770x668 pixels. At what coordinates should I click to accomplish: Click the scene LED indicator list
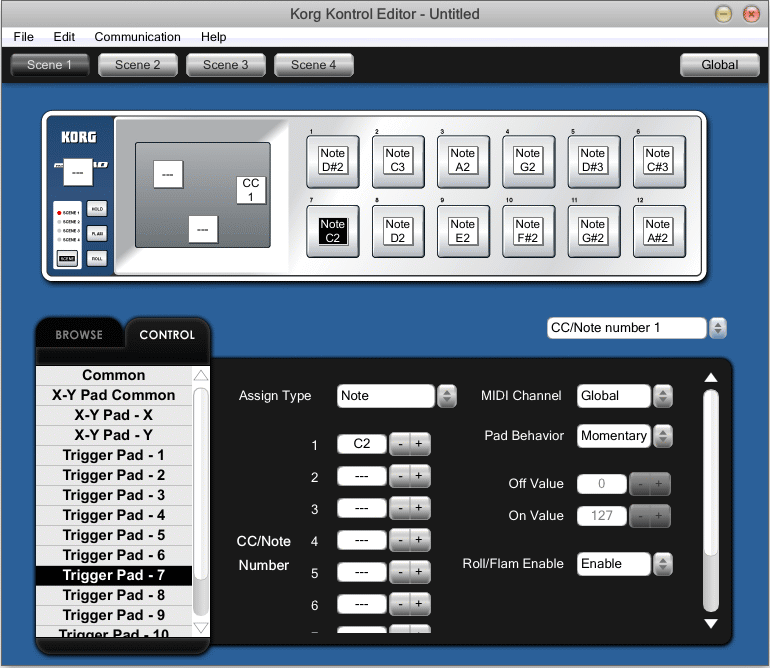pyautogui.click(x=68, y=226)
